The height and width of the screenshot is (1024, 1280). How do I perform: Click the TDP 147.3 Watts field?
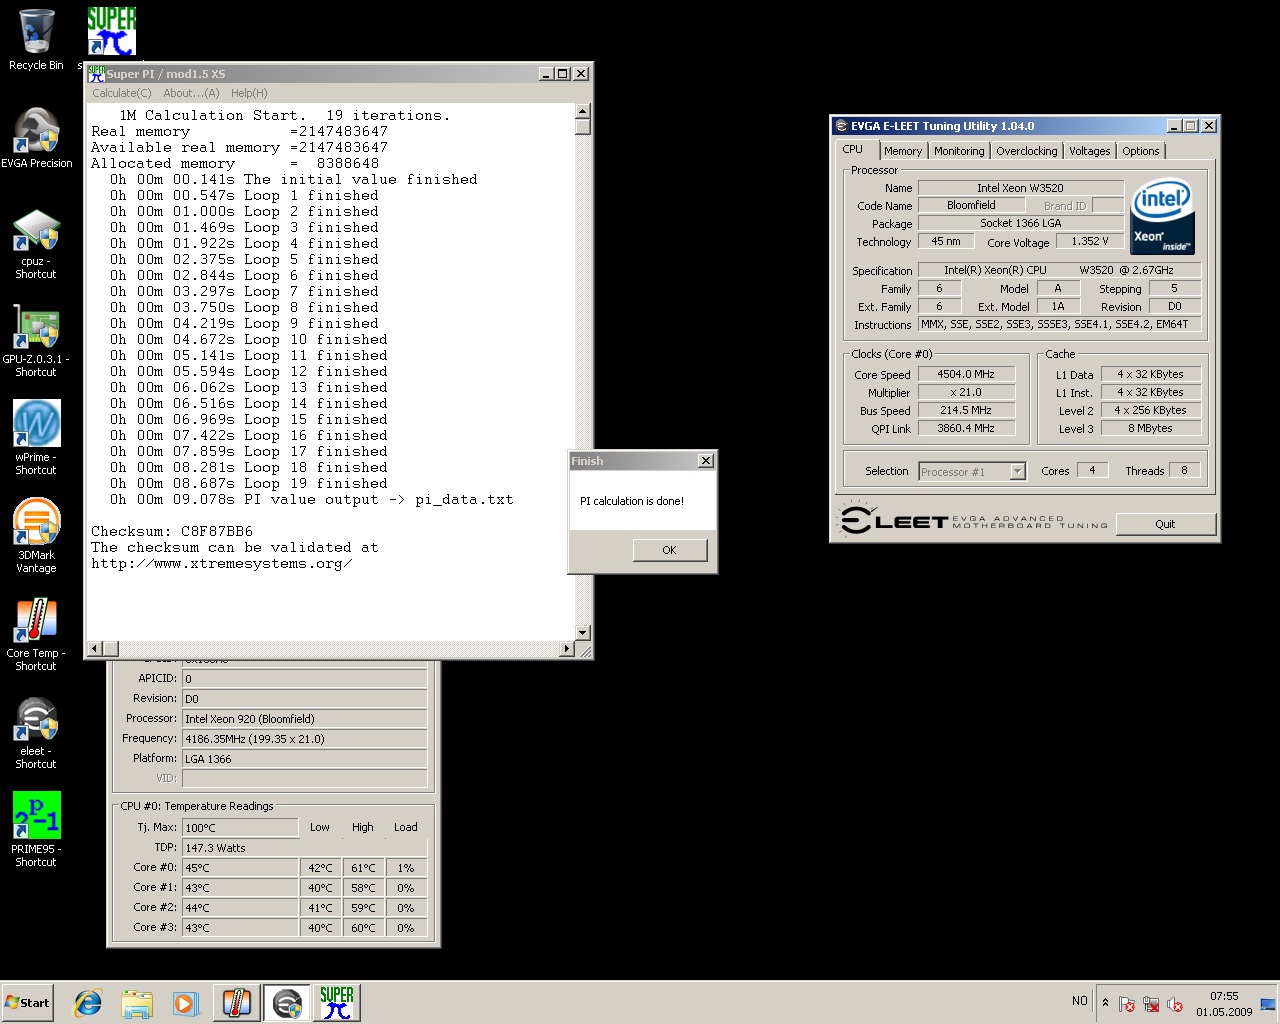[x=304, y=848]
